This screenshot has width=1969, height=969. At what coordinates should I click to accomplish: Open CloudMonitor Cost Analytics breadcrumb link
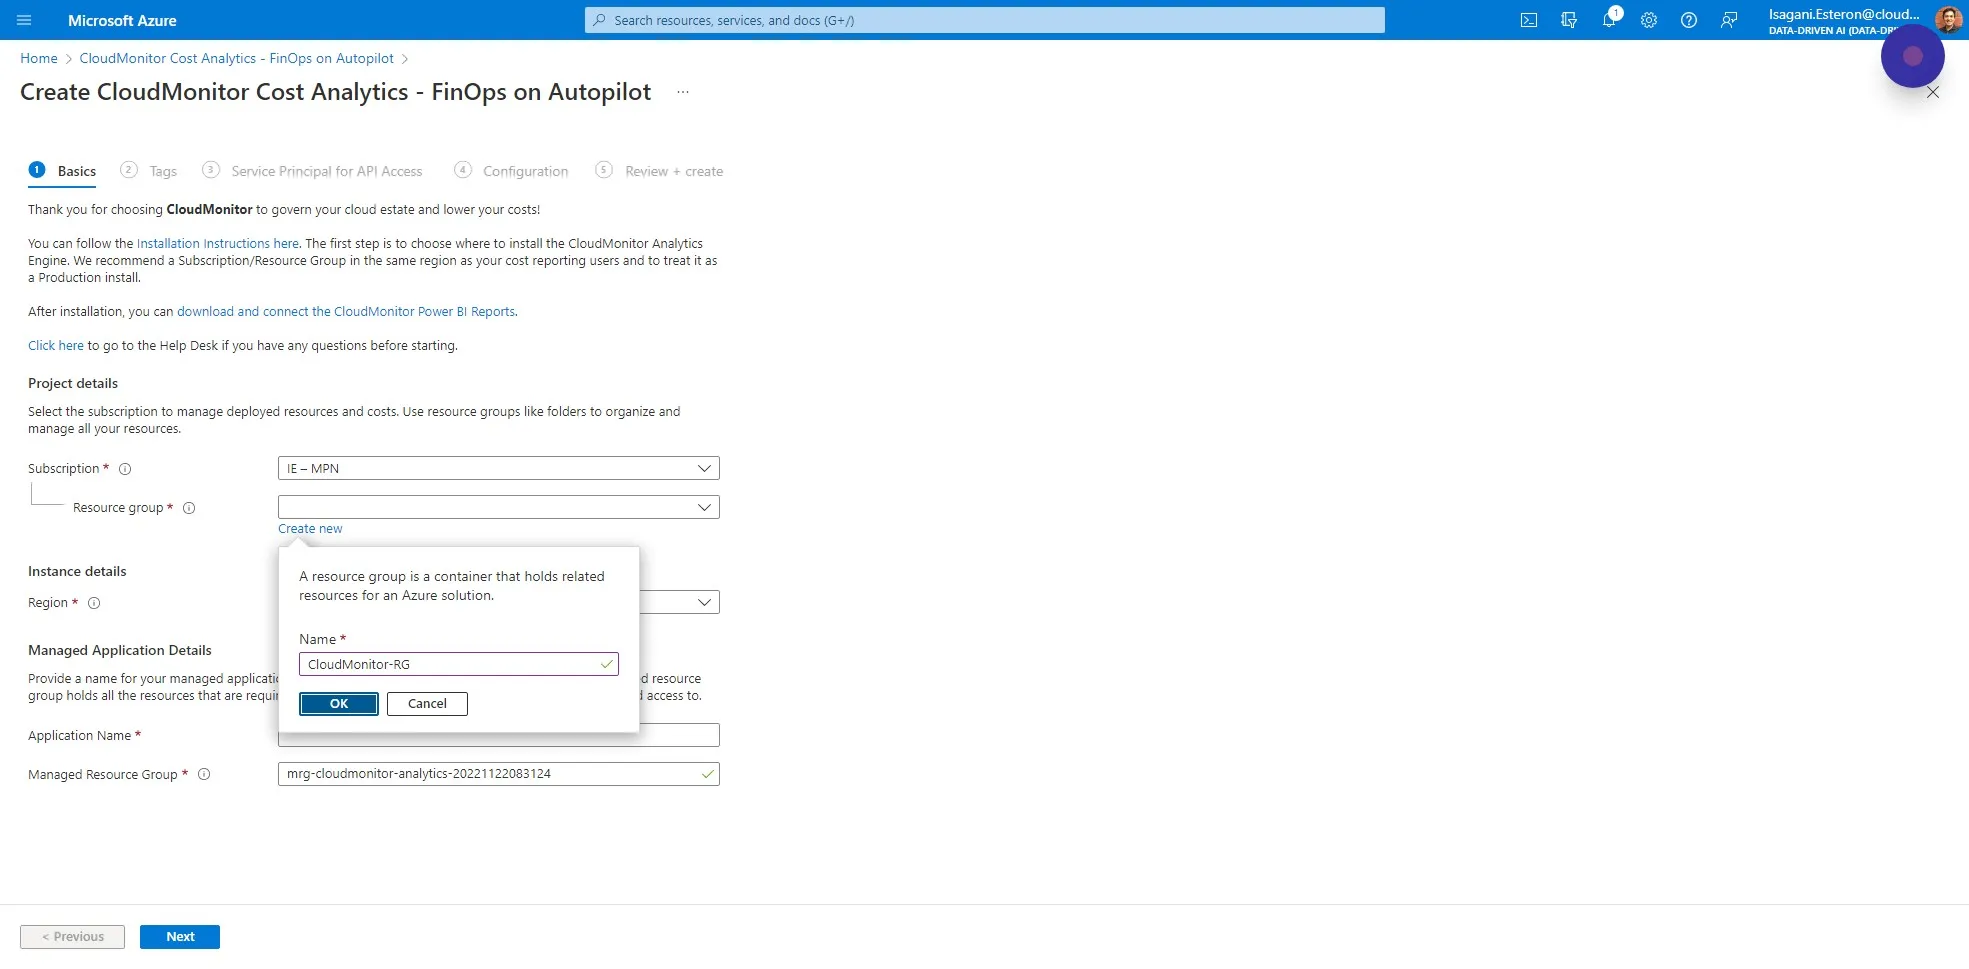pyautogui.click(x=237, y=58)
